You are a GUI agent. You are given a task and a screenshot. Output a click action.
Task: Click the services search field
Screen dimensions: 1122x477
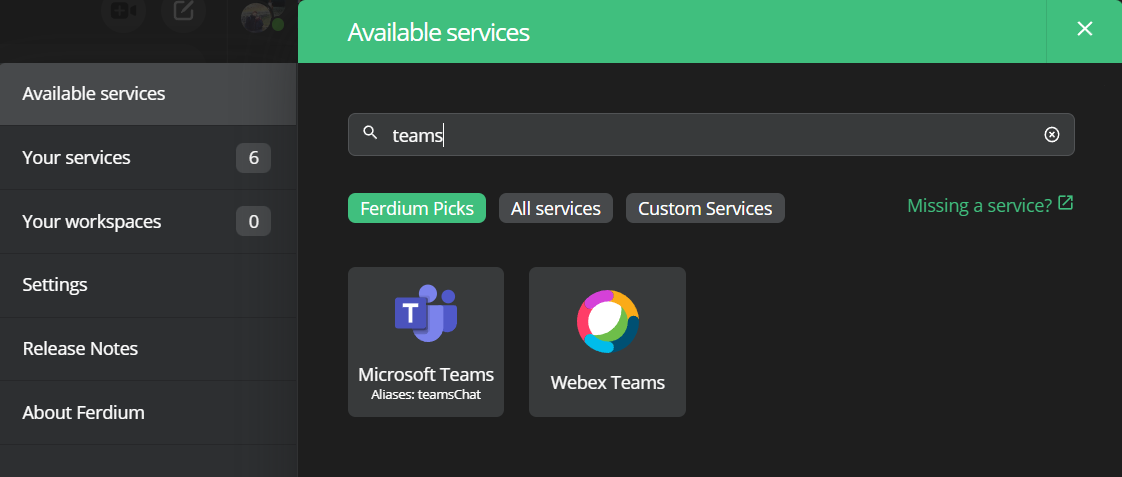(x=711, y=134)
